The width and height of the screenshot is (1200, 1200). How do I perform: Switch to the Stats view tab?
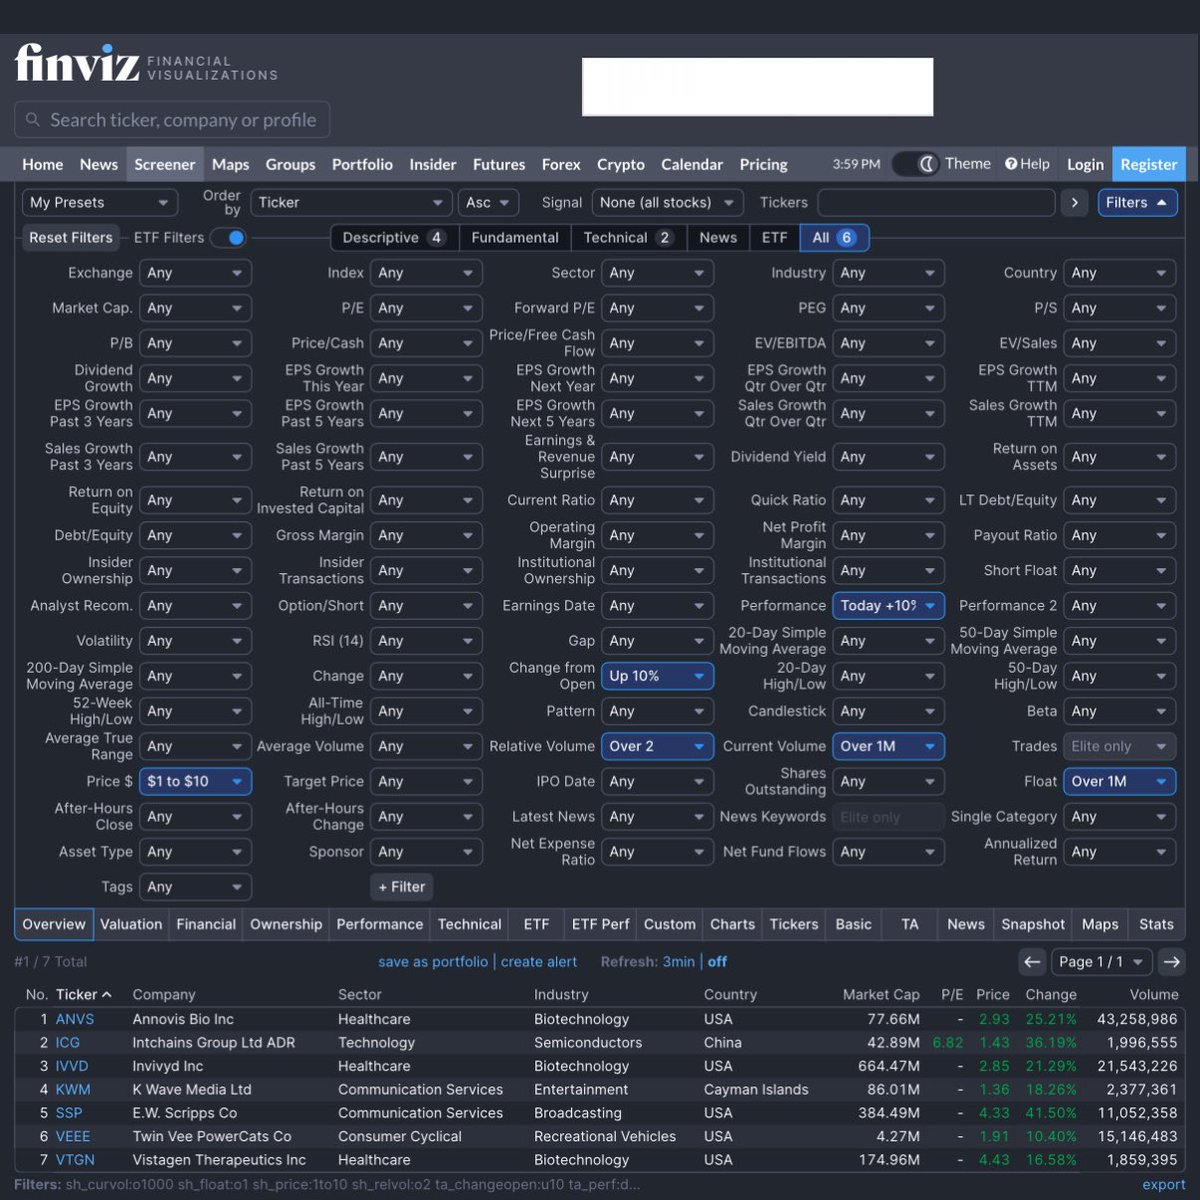pyautogui.click(x=1156, y=924)
